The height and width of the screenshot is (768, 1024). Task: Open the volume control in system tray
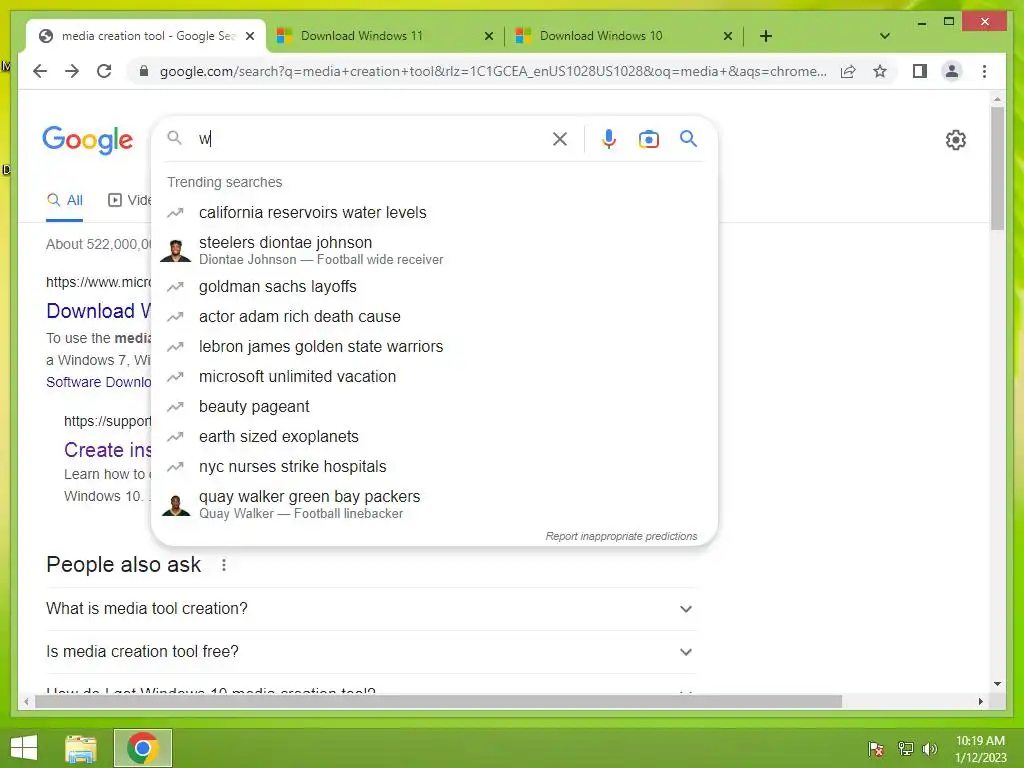[x=929, y=749]
